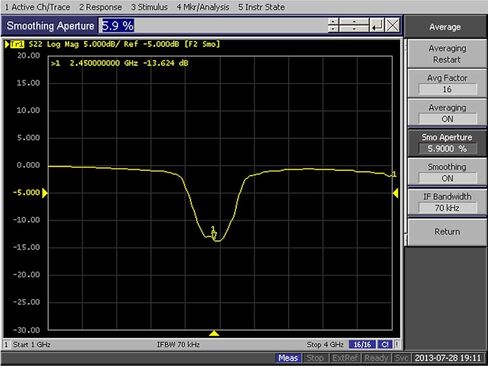Click the Start 1 GHz label

pyautogui.click(x=32, y=345)
